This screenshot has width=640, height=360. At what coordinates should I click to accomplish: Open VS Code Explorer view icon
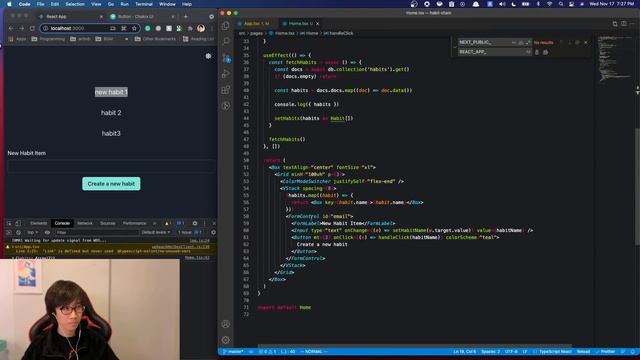(225, 26)
